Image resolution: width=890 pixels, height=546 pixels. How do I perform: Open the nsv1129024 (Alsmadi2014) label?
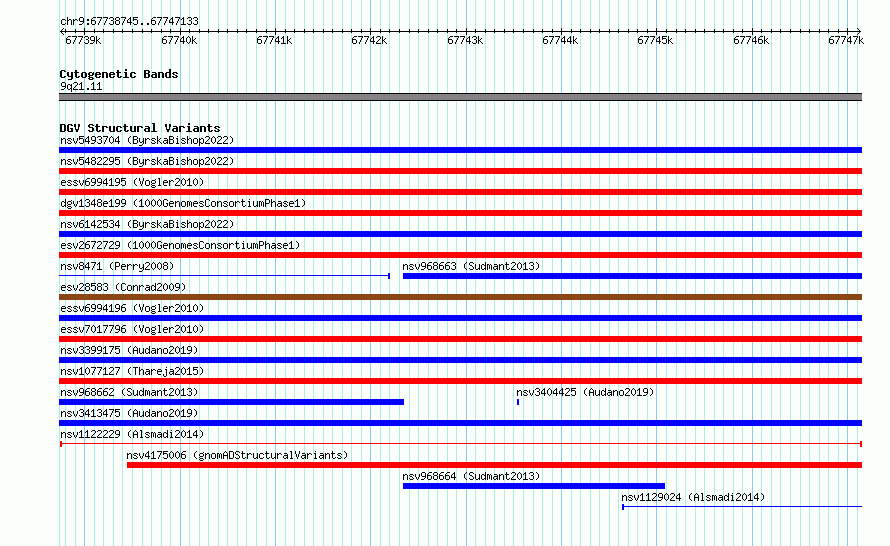click(693, 497)
